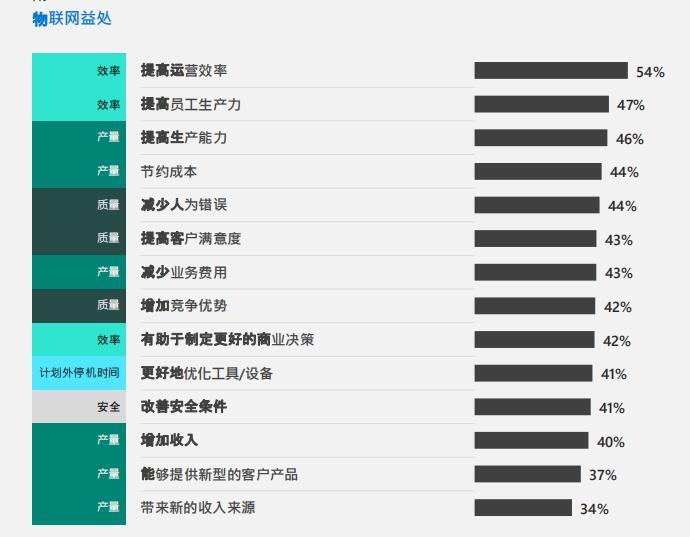This screenshot has width=690, height=537.
Task: Click the 节约成本 text label
Action: point(169,171)
